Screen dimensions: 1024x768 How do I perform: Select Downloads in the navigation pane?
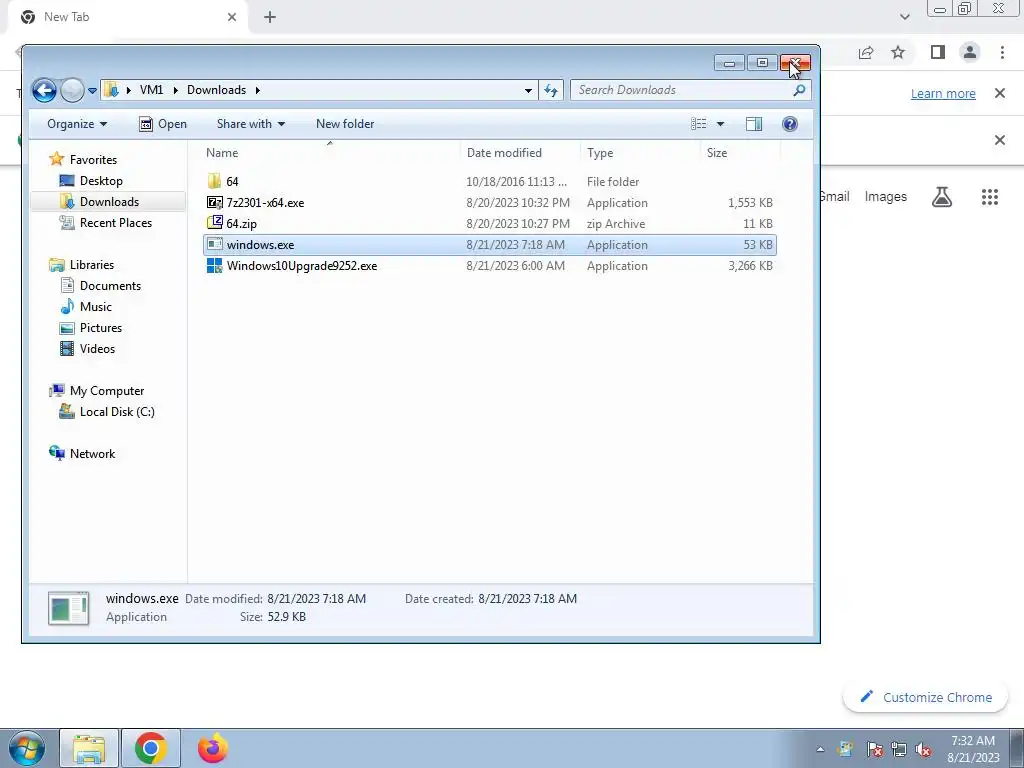tap(108, 202)
